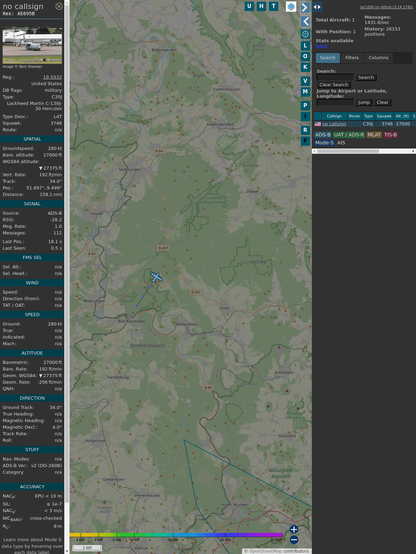
Task: Click the T button on map toolbar
Action: pyautogui.click(x=273, y=6)
